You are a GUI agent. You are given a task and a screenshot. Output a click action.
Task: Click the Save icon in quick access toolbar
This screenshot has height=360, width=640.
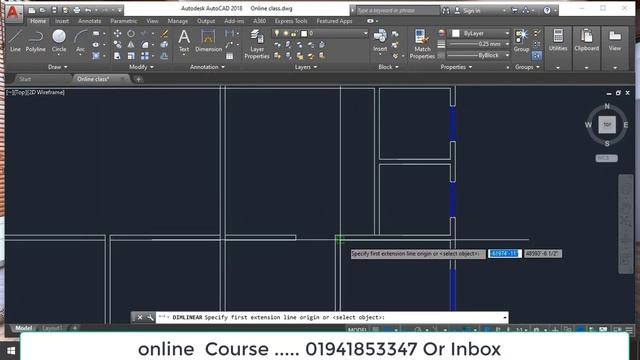point(54,10)
